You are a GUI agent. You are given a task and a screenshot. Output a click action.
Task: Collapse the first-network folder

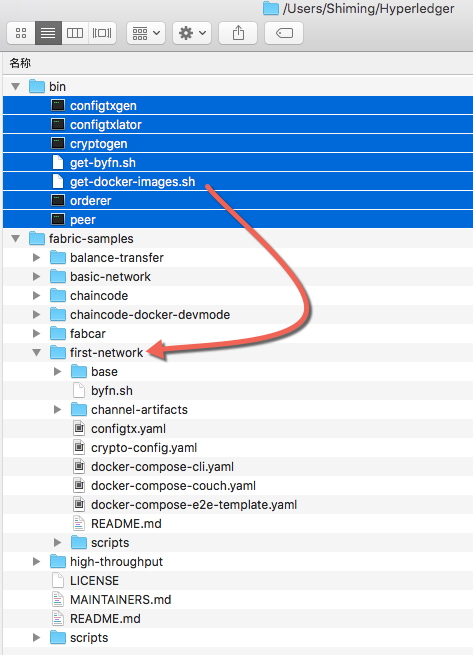coord(37,353)
